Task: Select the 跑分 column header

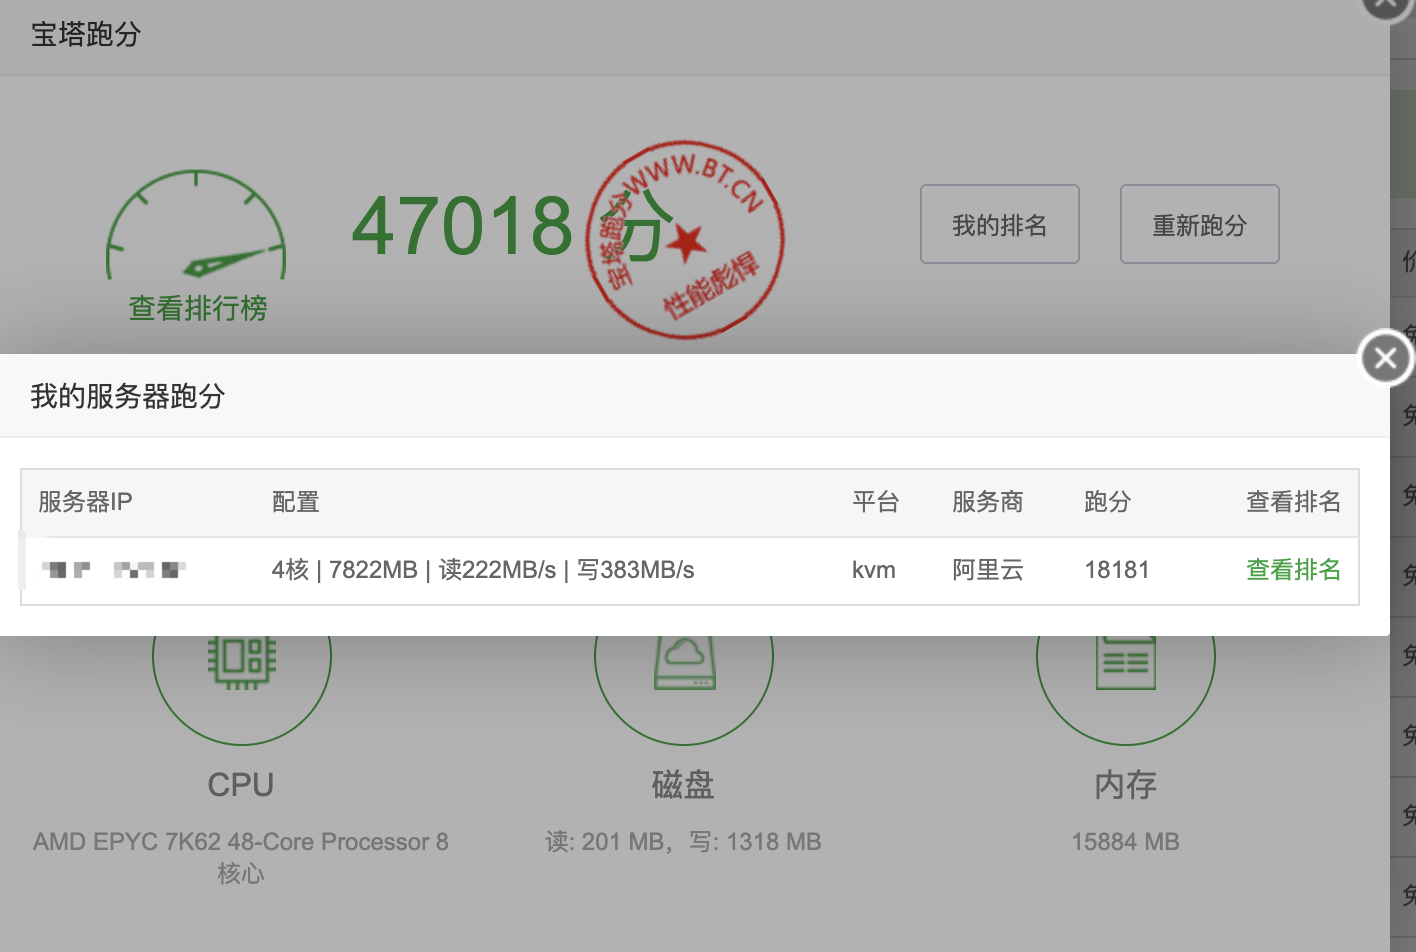Action: click(x=1107, y=502)
